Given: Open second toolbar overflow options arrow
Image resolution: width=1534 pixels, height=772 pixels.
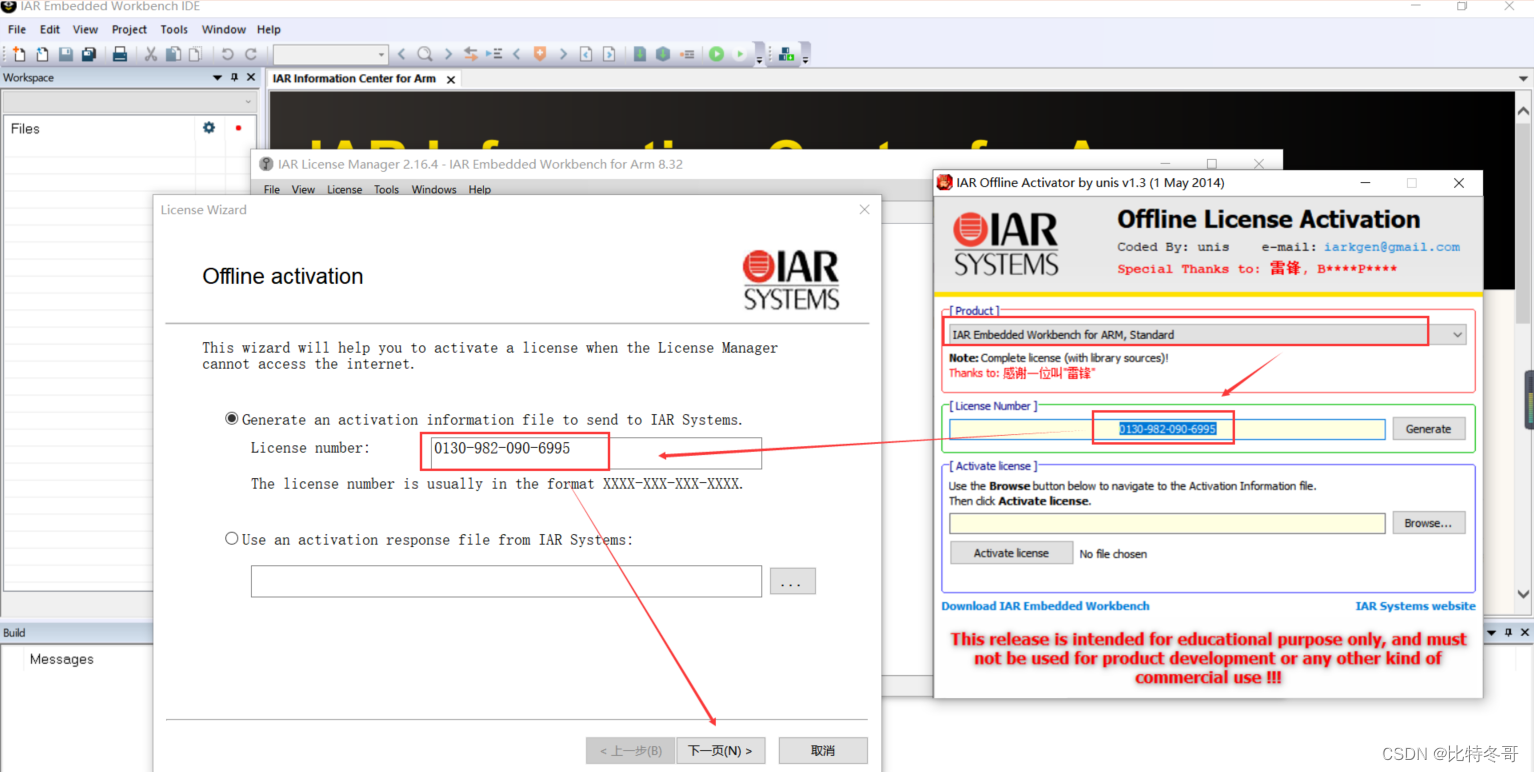Looking at the screenshot, I should [x=804, y=58].
